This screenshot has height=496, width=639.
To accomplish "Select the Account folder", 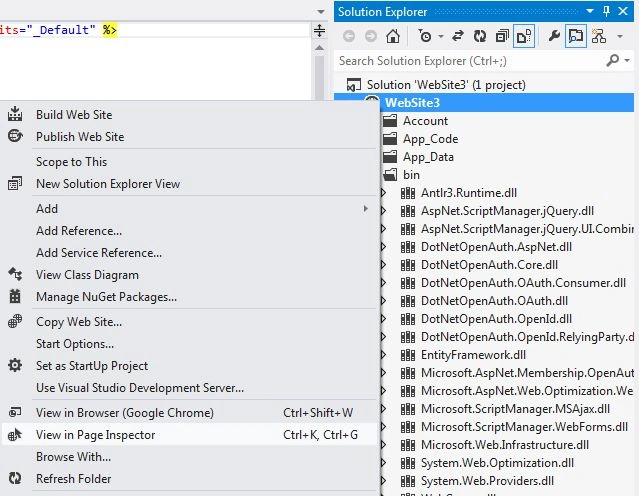I will [425, 121].
